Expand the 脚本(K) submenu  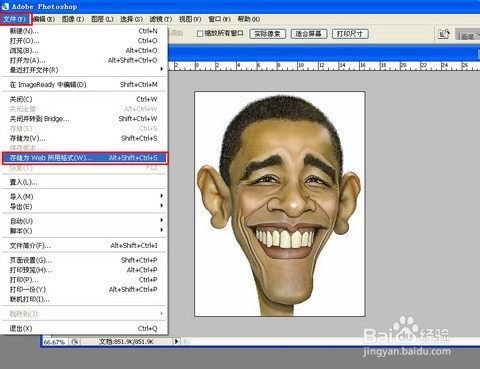[x=84, y=231]
